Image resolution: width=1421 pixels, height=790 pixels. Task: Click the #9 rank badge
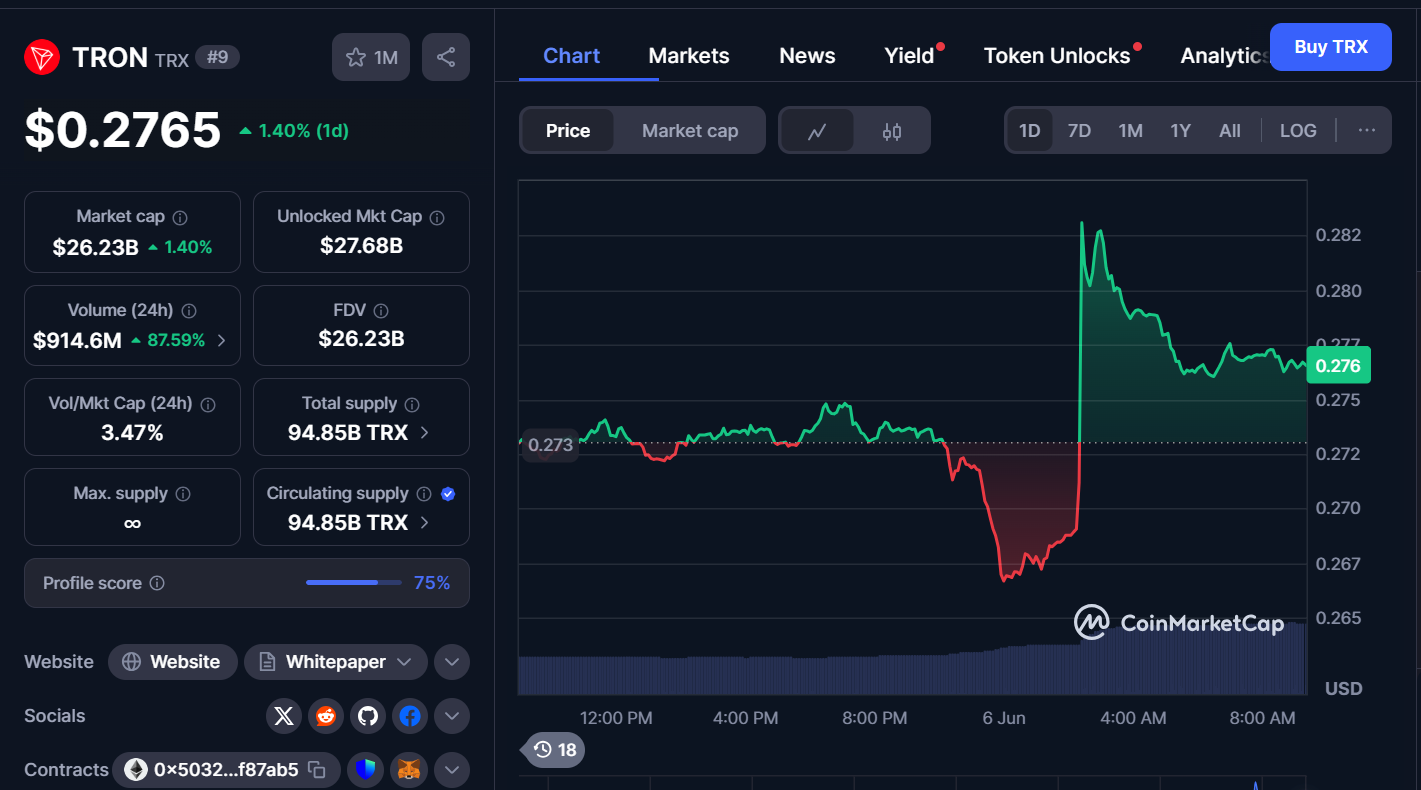coord(217,57)
